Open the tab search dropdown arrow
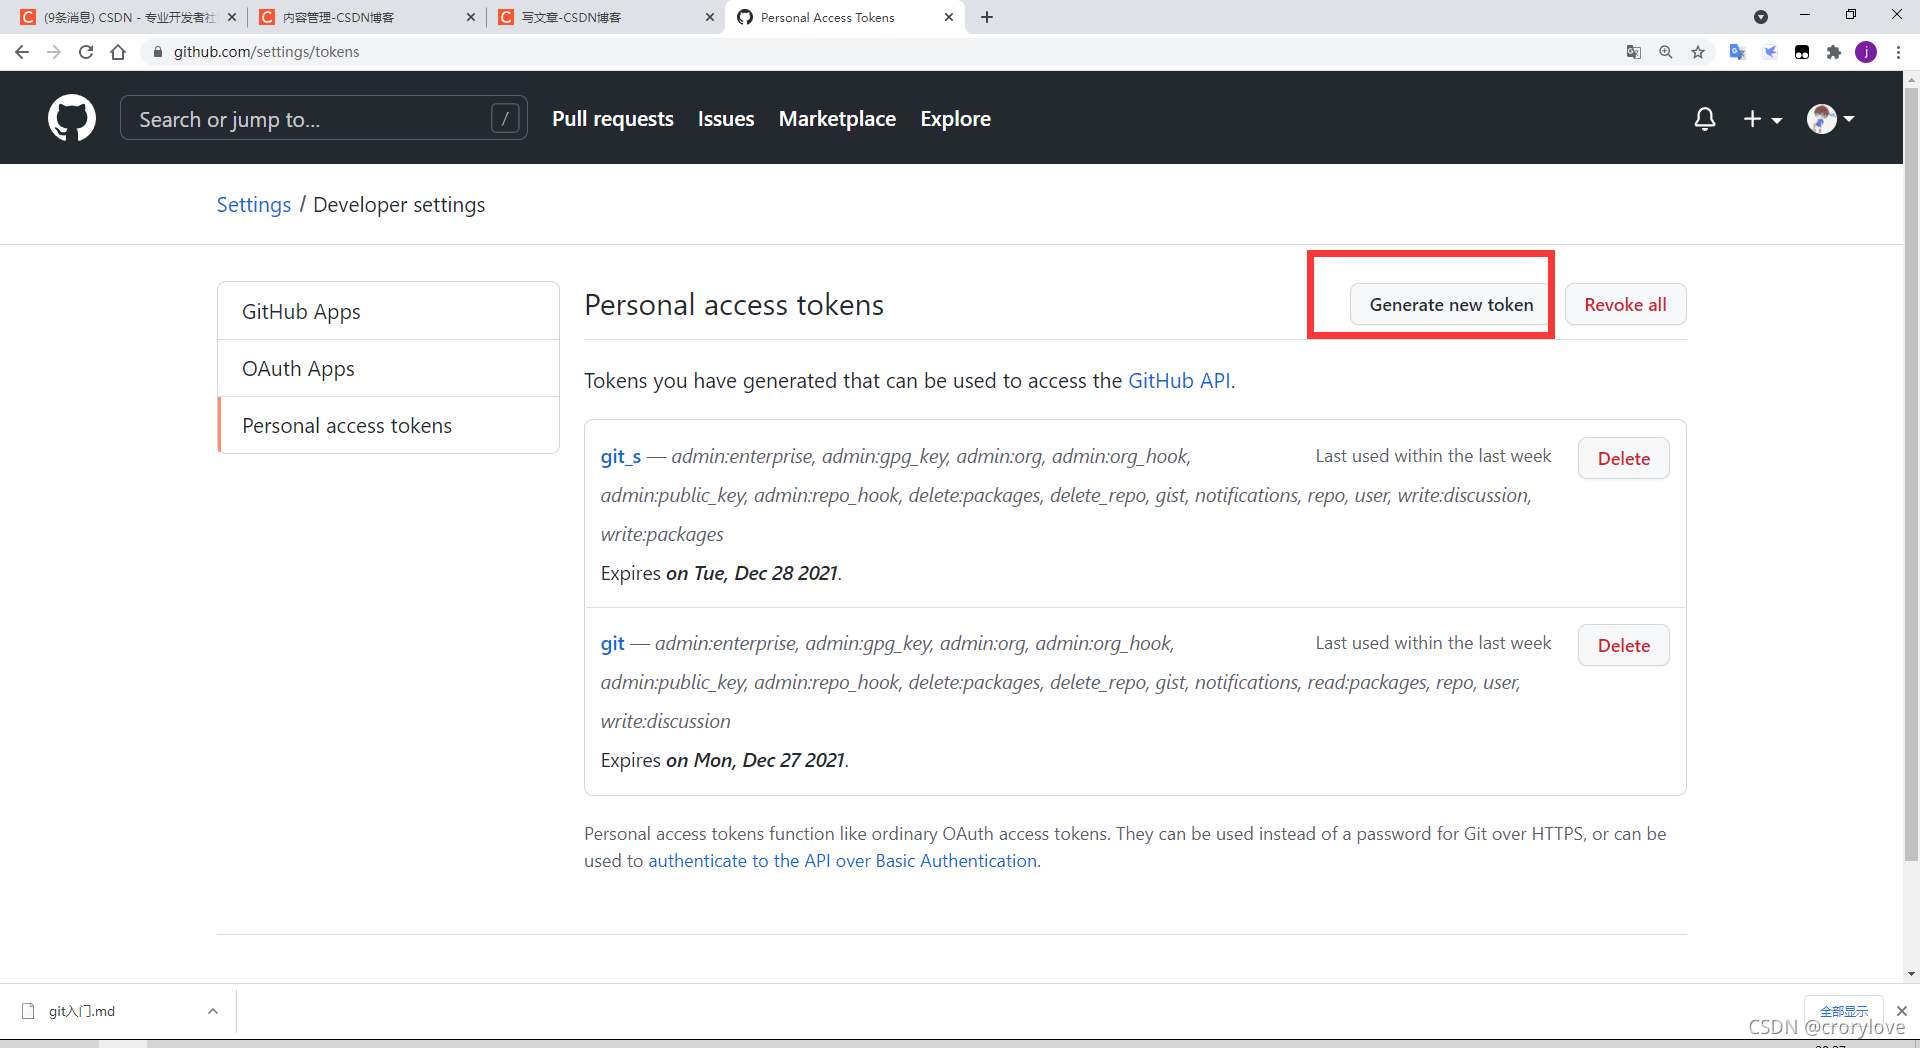 [x=1761, y=17]
